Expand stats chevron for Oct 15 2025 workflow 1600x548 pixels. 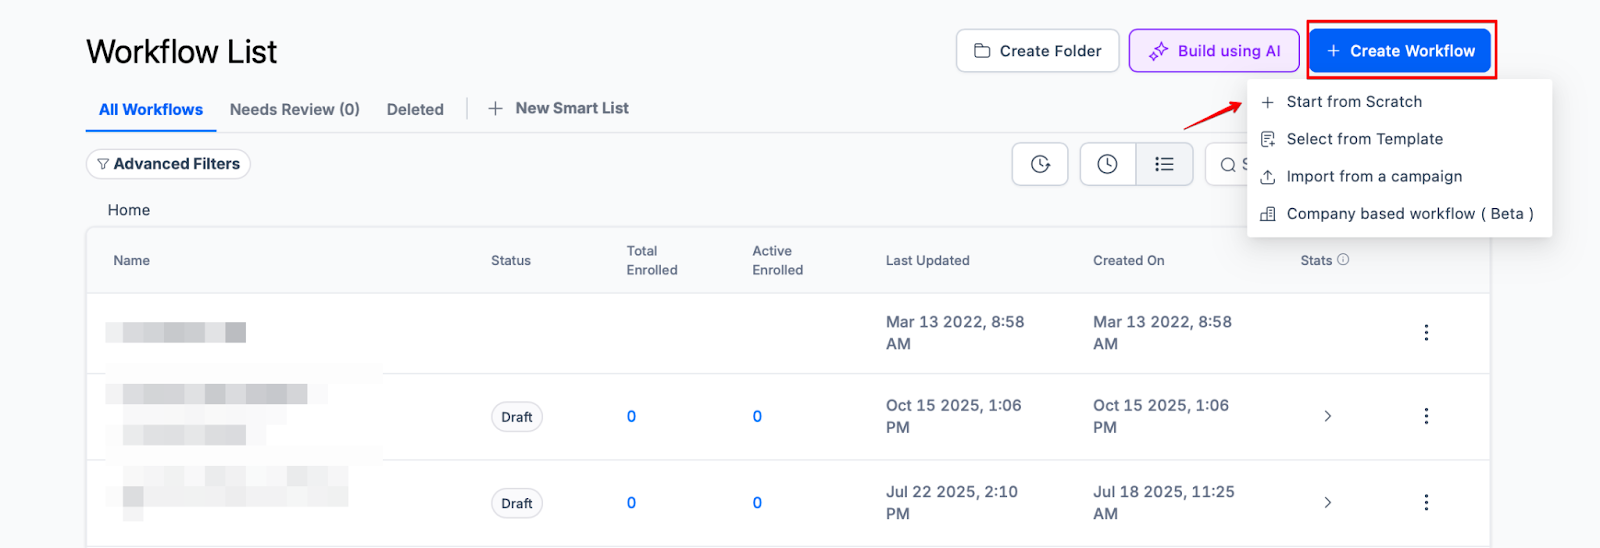[1327, 416]
